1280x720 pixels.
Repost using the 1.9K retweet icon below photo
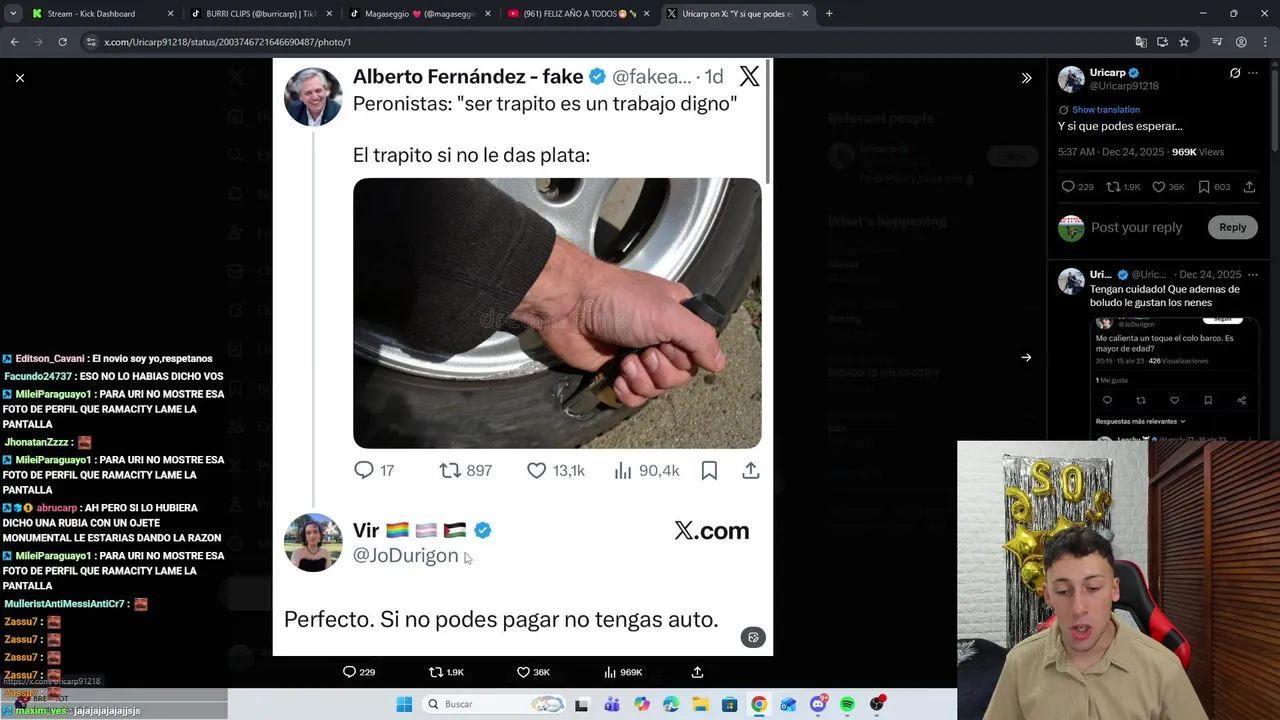click(445, 672)
